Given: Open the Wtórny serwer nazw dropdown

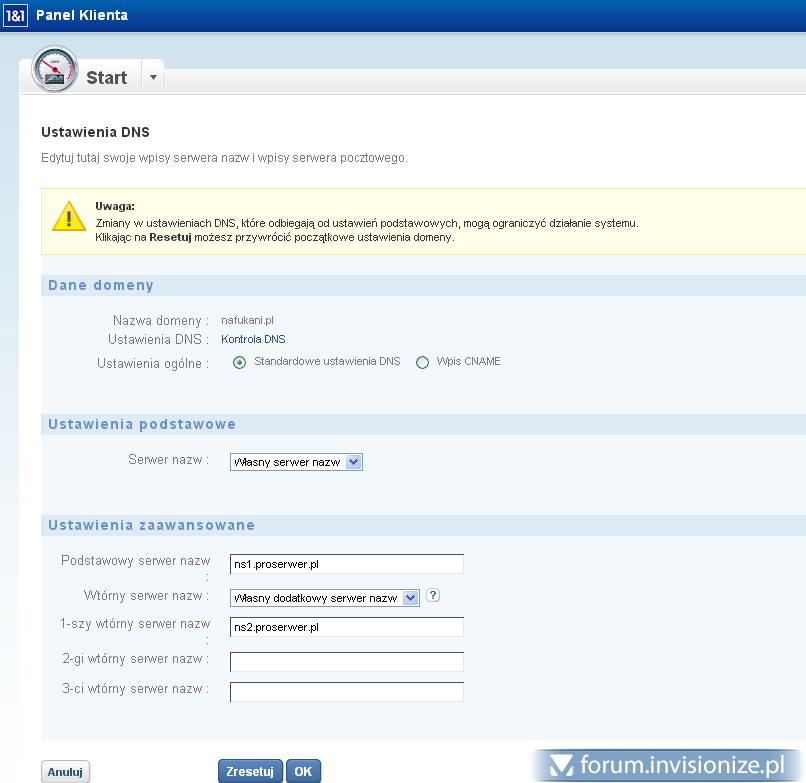Looking at the screenshot, I should tap(324, 598).
